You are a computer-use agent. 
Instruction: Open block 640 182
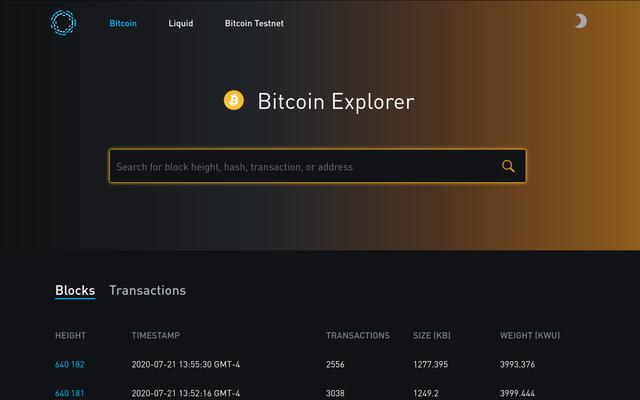pos(70,364)
